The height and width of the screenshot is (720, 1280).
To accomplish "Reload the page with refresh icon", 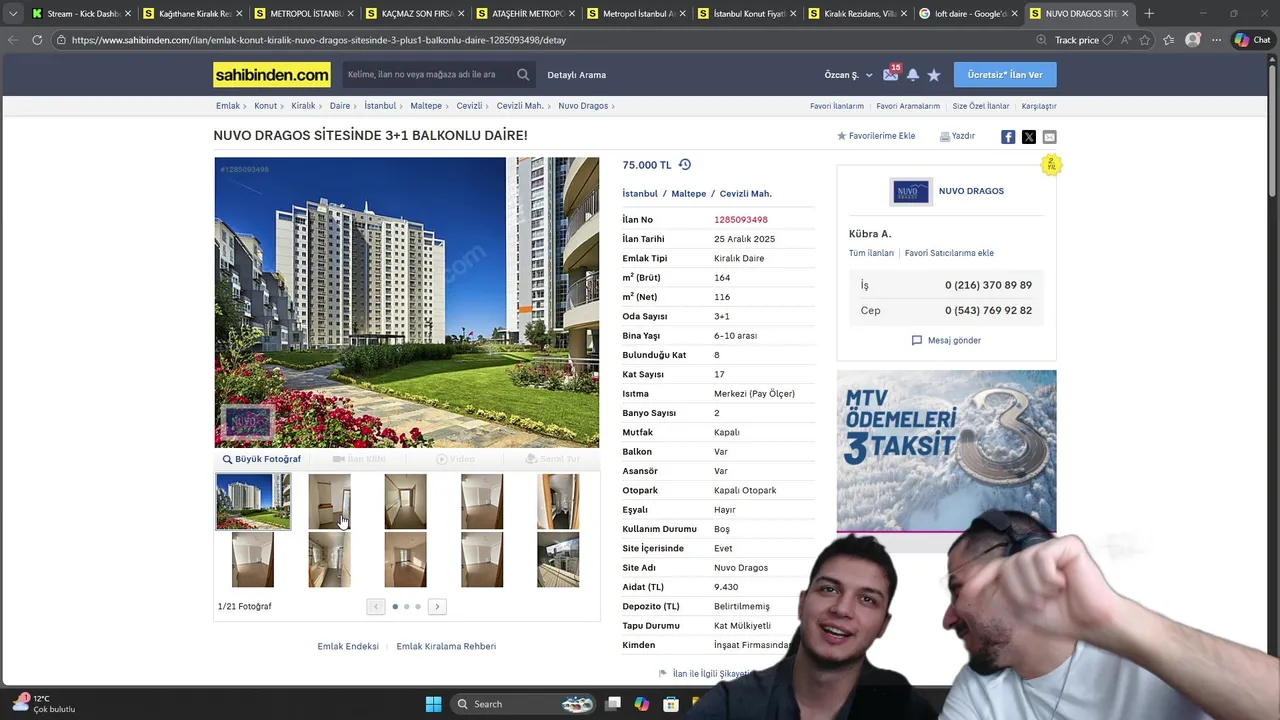I will pos(37,40).
